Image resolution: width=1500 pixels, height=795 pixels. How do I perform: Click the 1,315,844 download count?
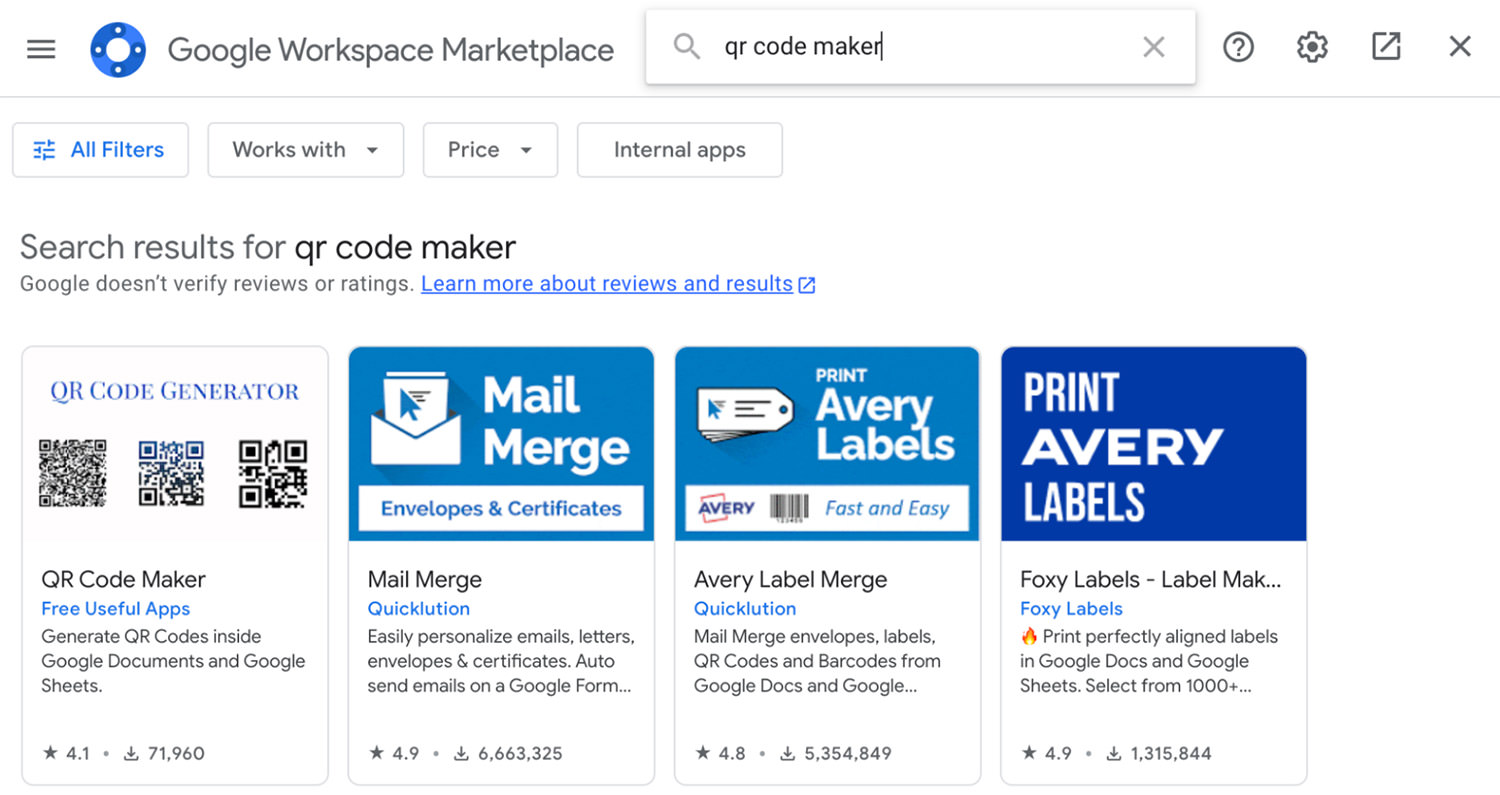click(x=1171, y=753)
